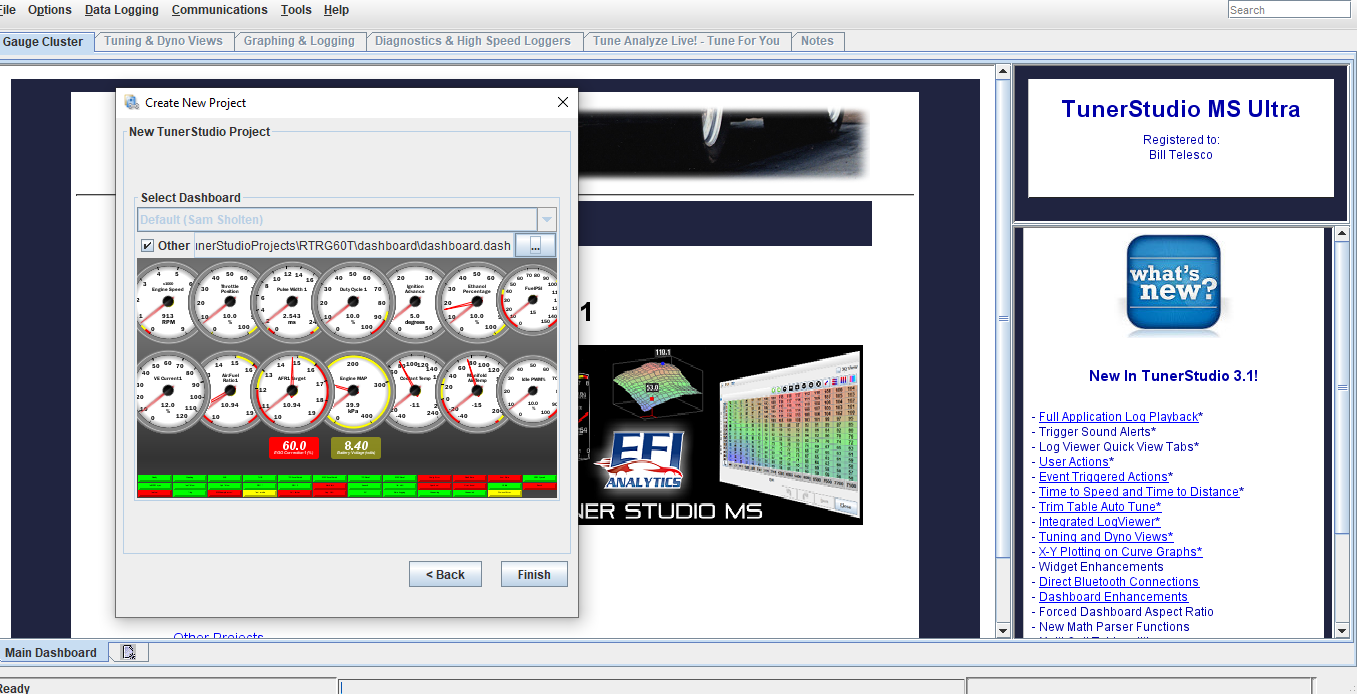Click the Manifold Air Temp gauge in preview
The height and width of the screenshot is (694, 1357).
(477, 390)
